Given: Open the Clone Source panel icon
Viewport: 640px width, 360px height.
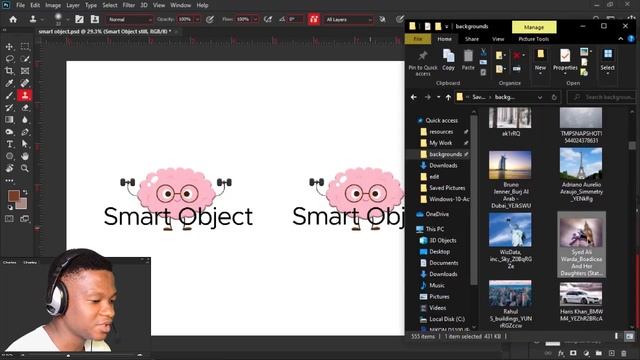Looking at the screenshot, I should click(x=95, y=19).
